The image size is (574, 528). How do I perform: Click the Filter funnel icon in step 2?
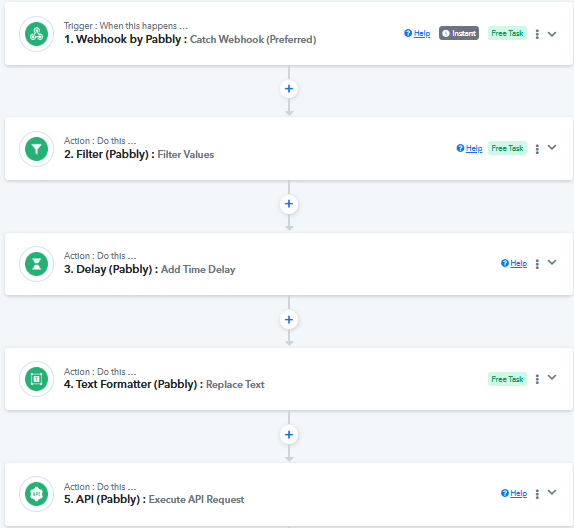tap(36, 149)
